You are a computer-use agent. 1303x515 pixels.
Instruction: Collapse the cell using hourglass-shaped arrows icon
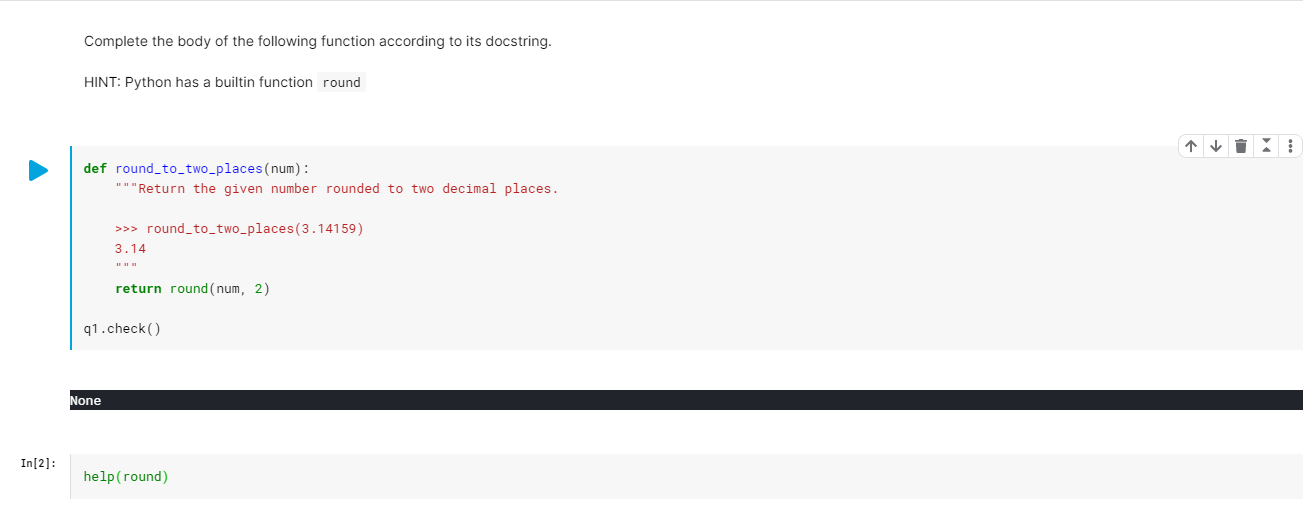pyautogui.click(x=1266, y=146)
